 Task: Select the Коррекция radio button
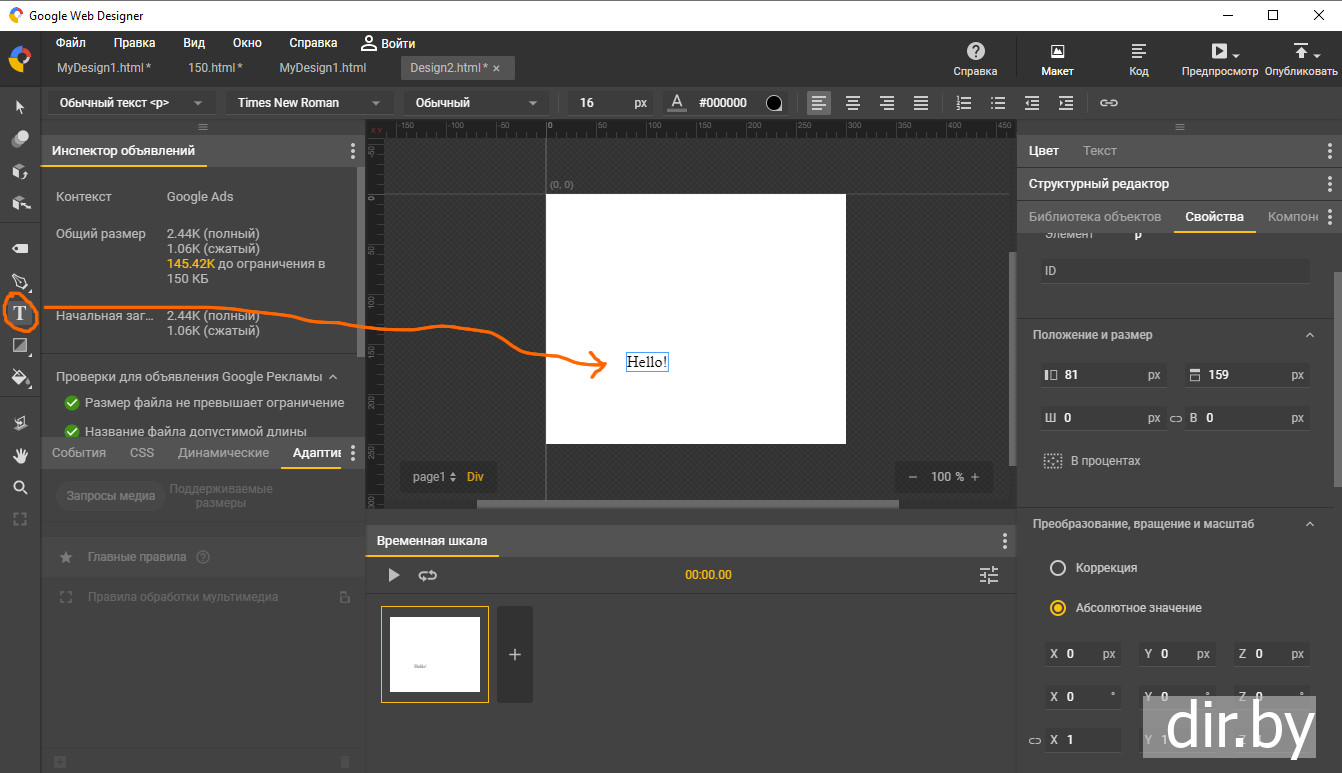point(1057,568)
